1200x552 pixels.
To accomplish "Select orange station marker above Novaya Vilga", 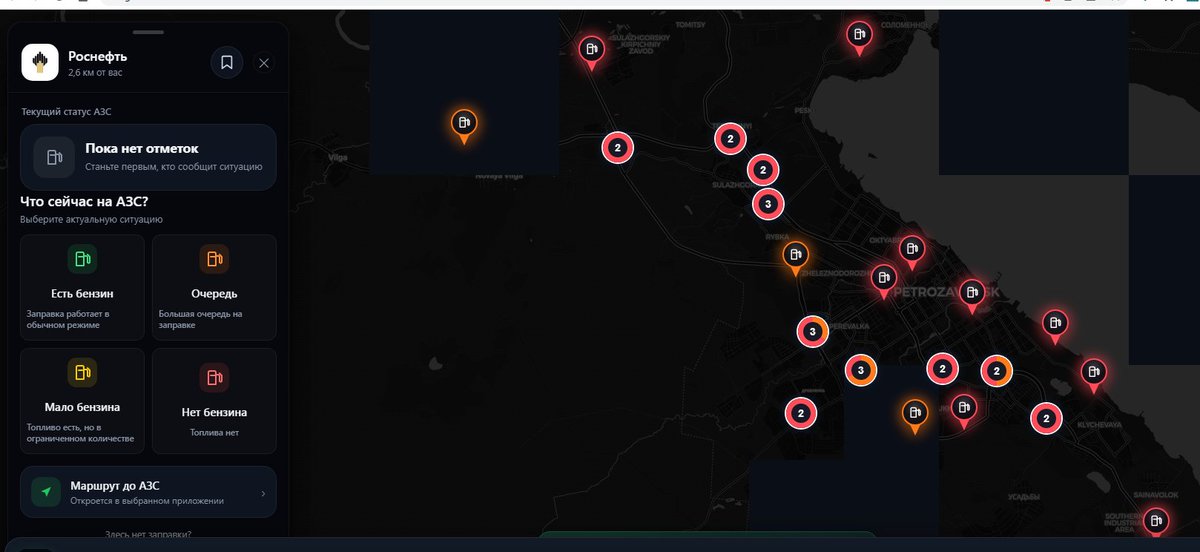I will coord(464,126).
